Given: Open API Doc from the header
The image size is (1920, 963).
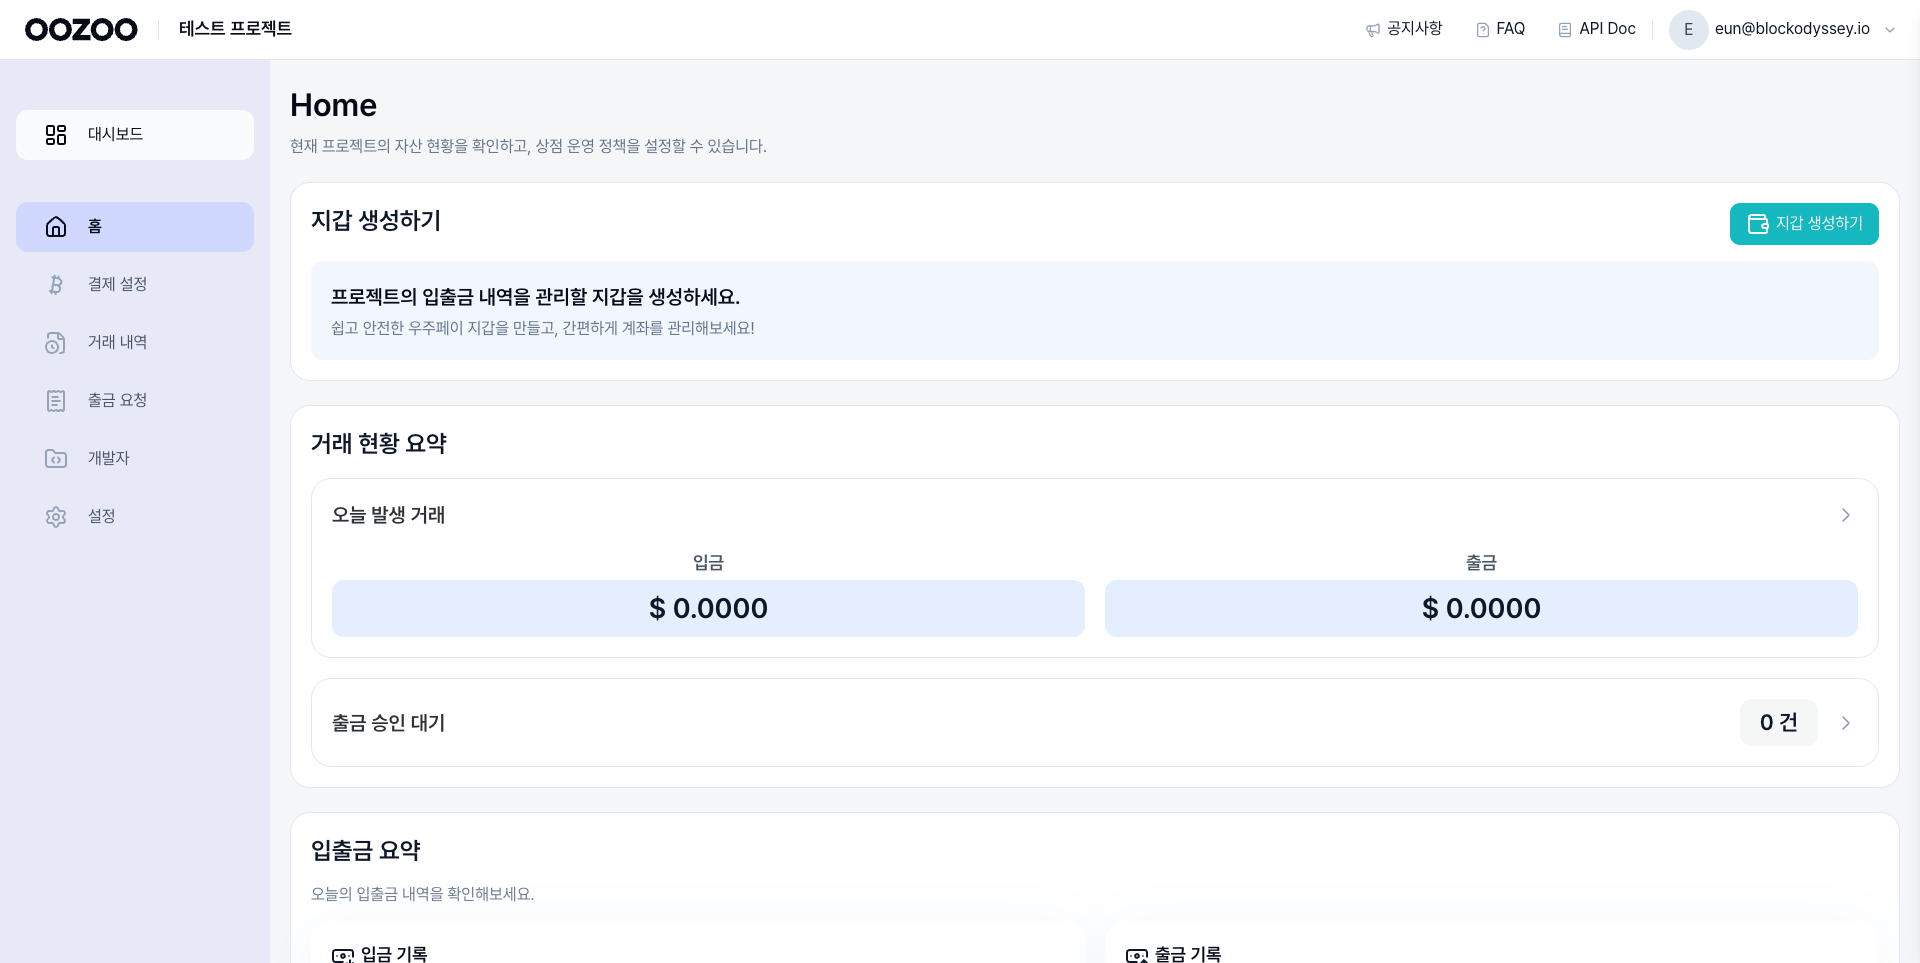Looking at the screenshot, I should point(1597,29).
